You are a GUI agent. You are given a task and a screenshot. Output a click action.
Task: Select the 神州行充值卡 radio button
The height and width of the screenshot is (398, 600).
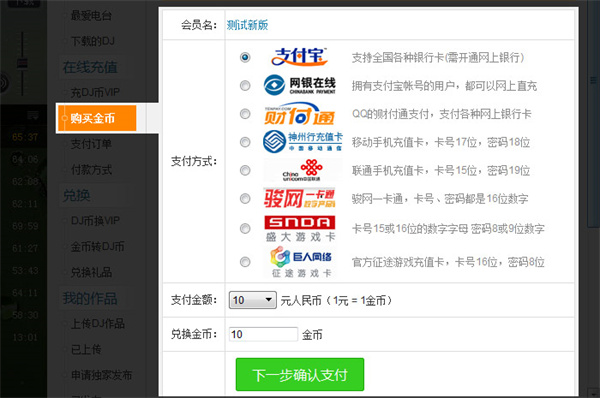[245, 142]
